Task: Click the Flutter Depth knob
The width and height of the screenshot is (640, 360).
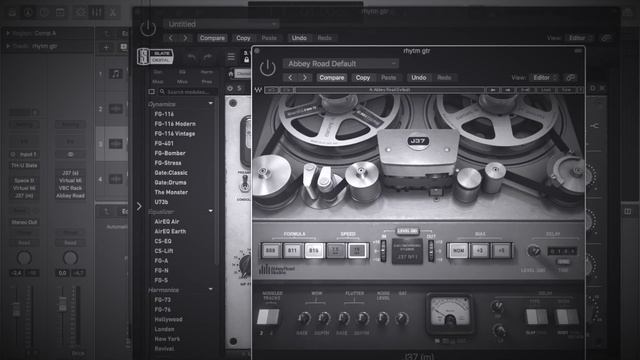Action: click(x=362, y=318)
